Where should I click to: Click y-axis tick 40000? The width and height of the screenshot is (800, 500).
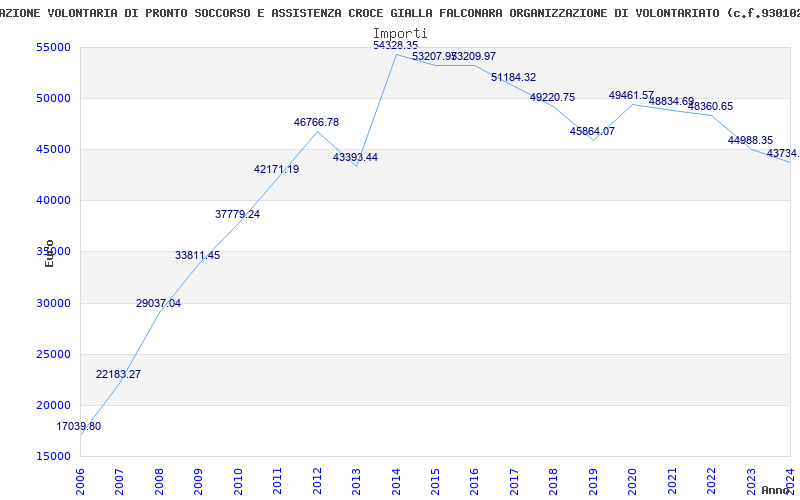click(x=54, y=201)
